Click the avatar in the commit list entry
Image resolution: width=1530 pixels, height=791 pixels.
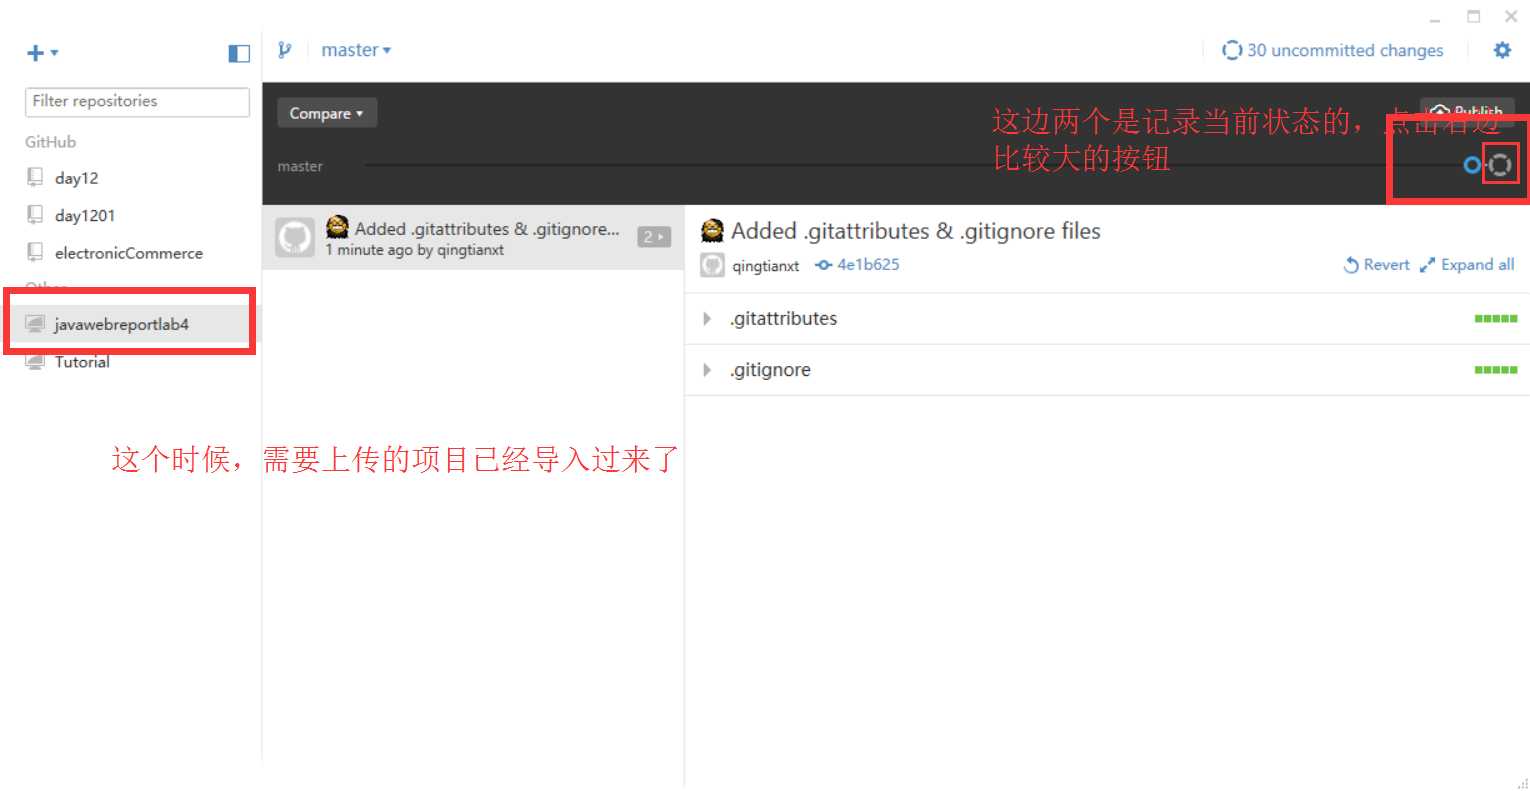pyautogui.click(x=295, y=238)
